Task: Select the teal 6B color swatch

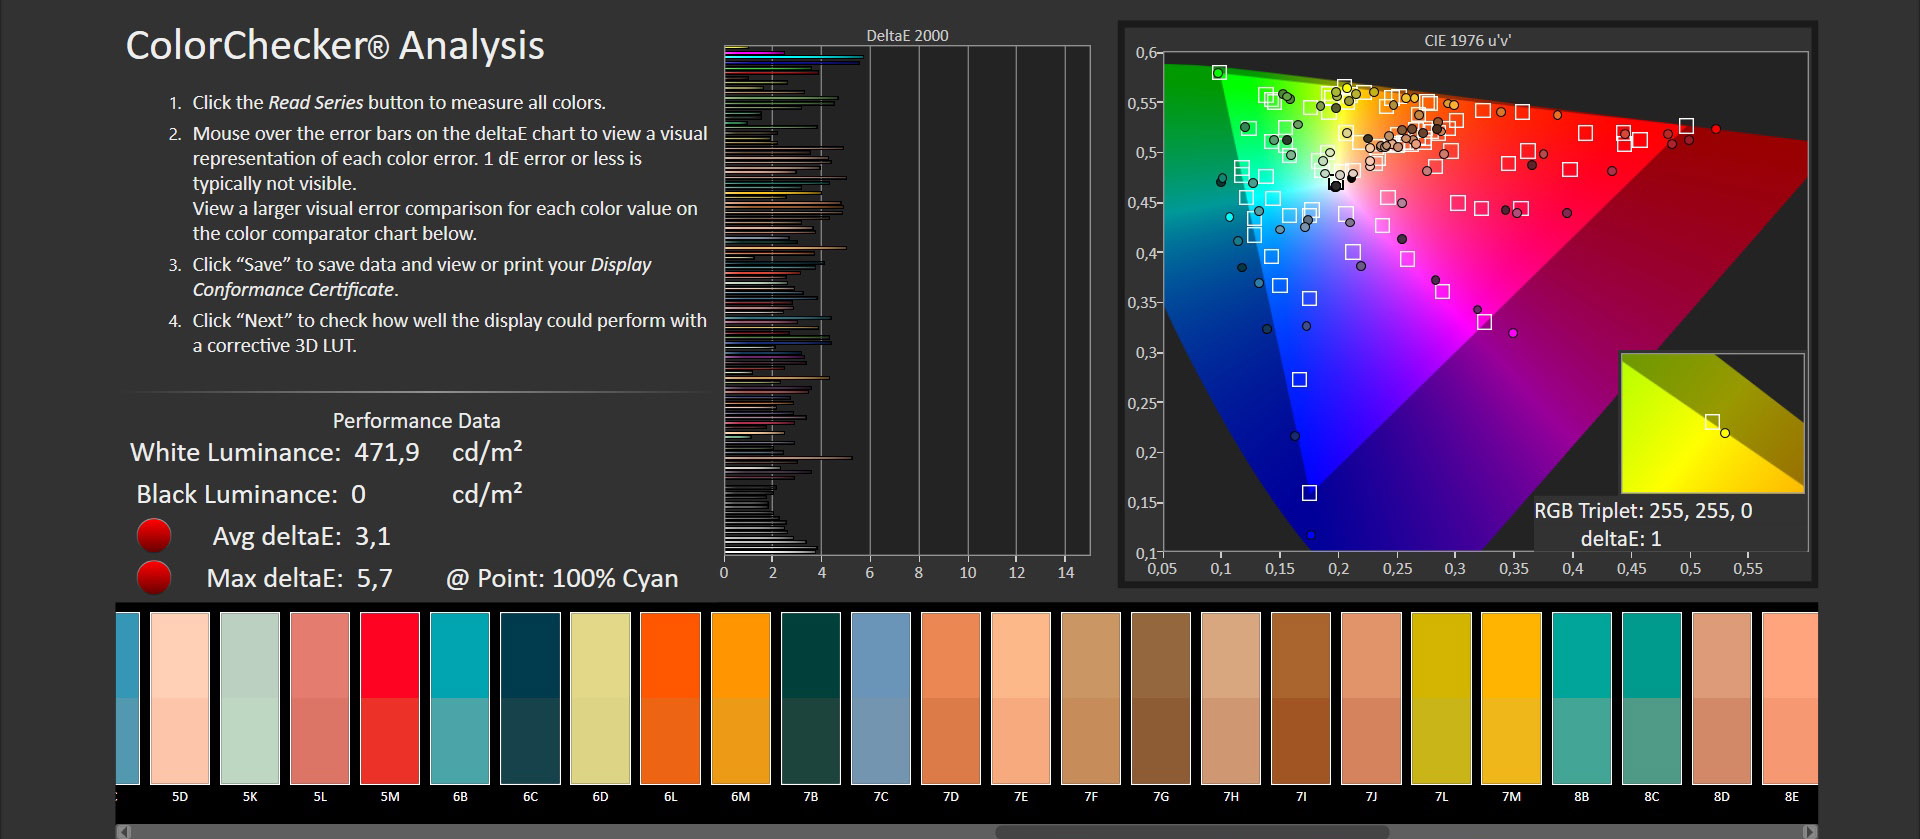Action: click(x=460, y=698)
